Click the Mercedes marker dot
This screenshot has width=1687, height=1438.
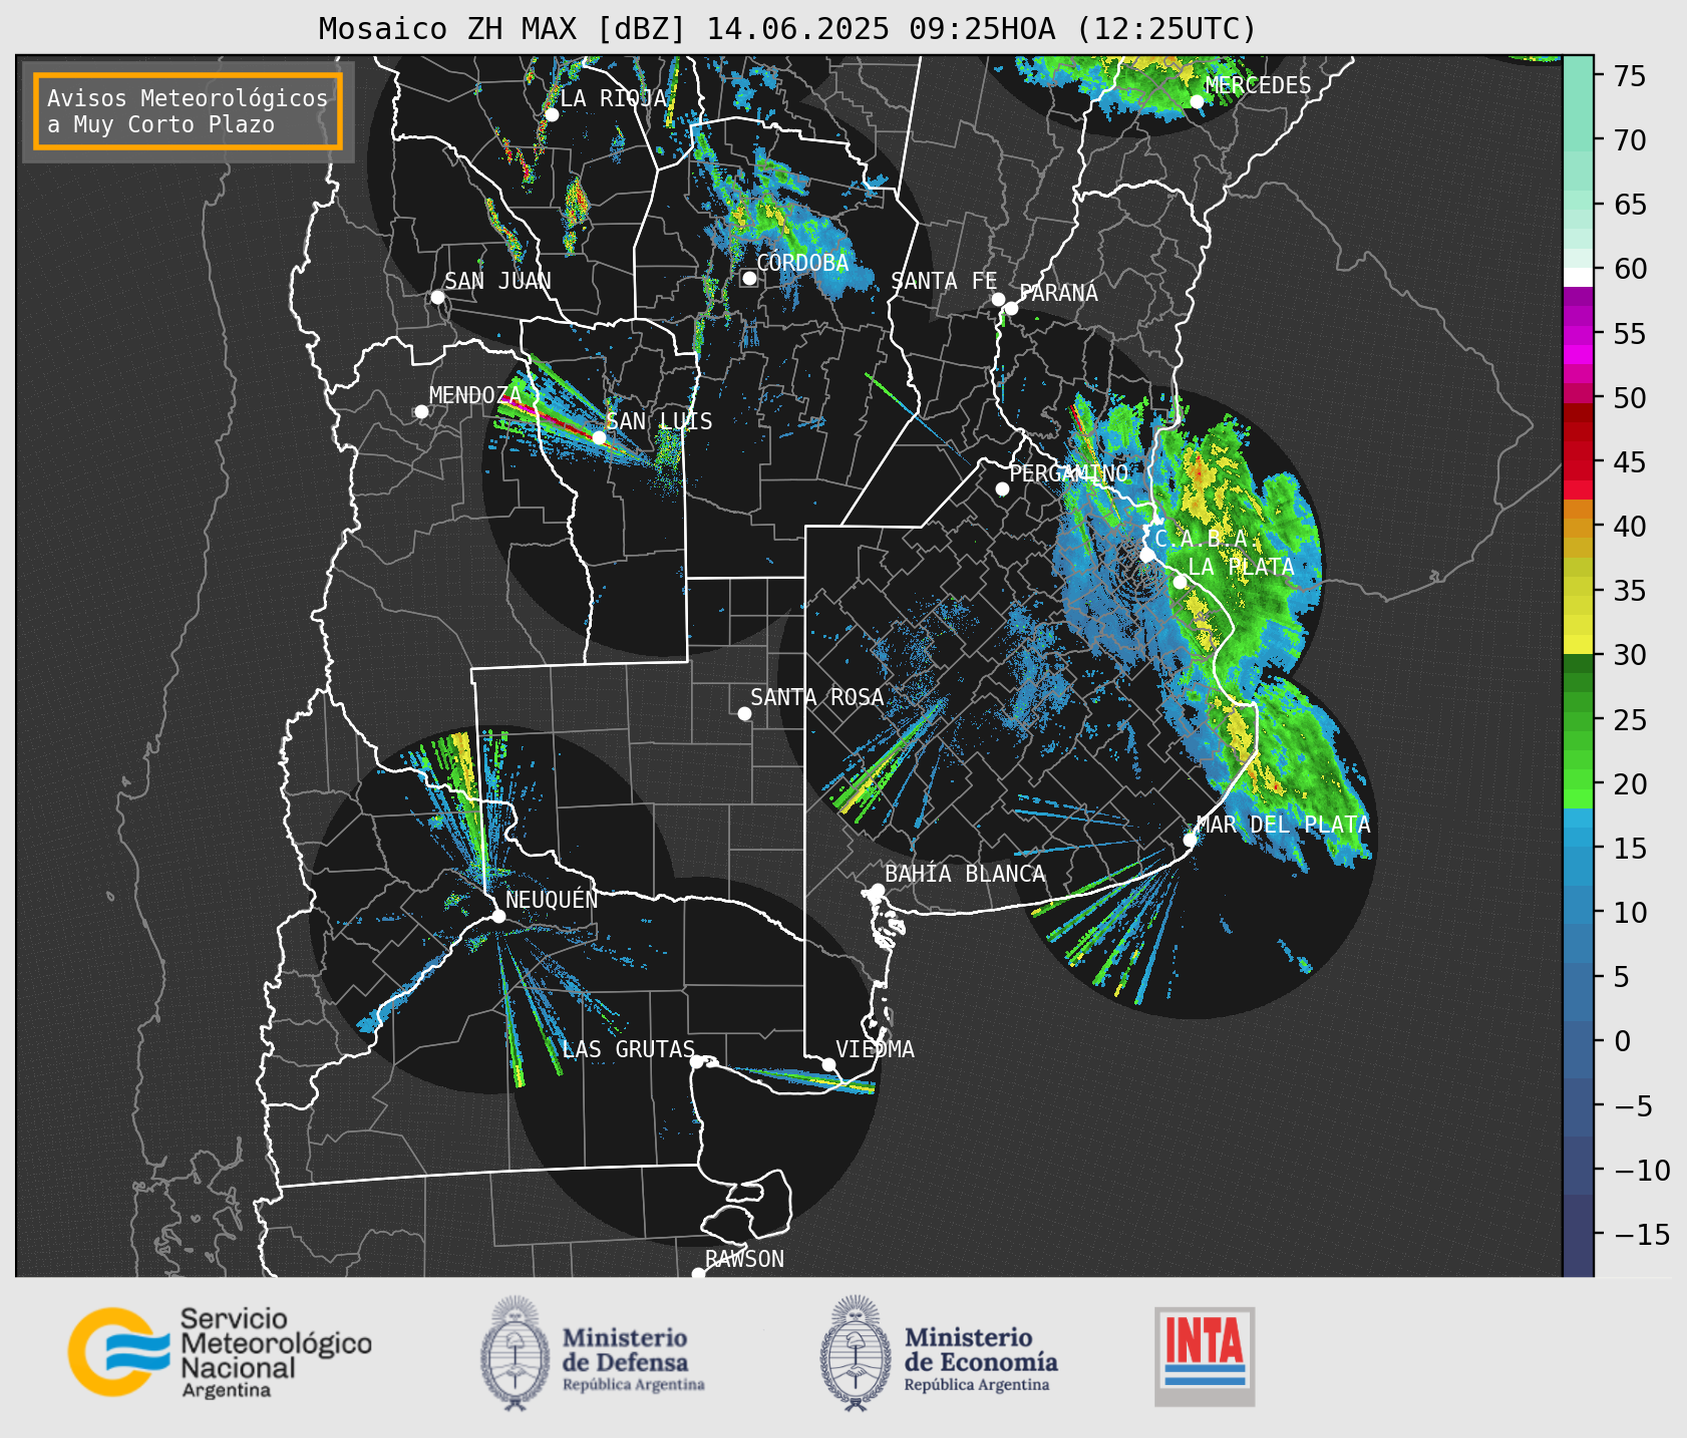click(1196, 101)
